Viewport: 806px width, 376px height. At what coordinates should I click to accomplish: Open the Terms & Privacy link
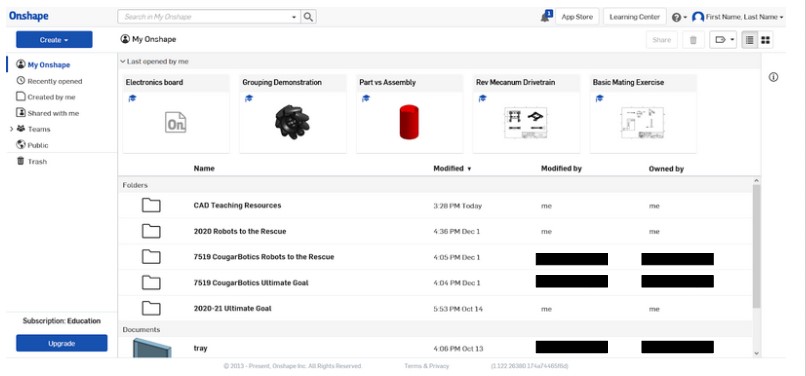[427, 366]
